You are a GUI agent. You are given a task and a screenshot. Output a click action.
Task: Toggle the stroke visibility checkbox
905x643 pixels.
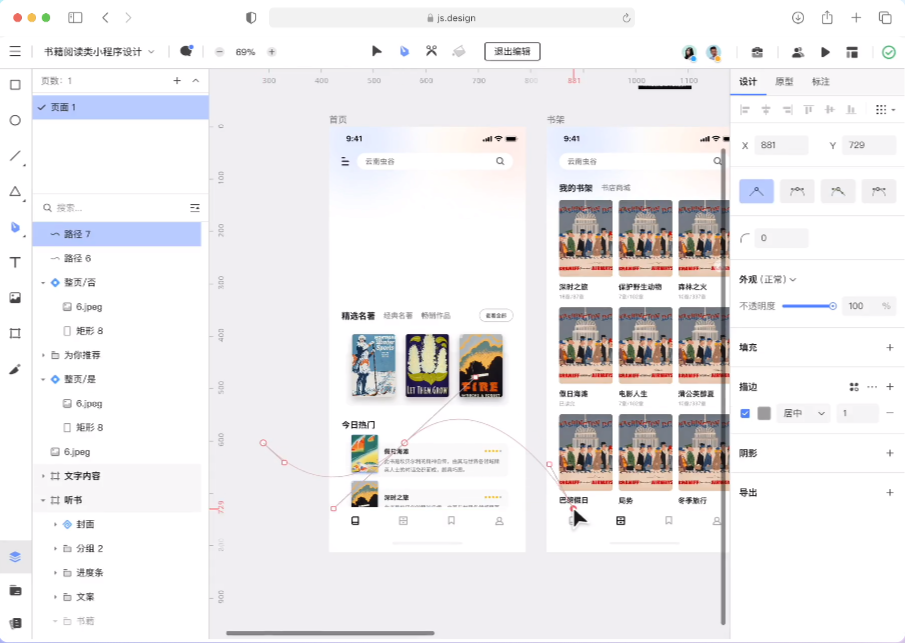point(745,413)
